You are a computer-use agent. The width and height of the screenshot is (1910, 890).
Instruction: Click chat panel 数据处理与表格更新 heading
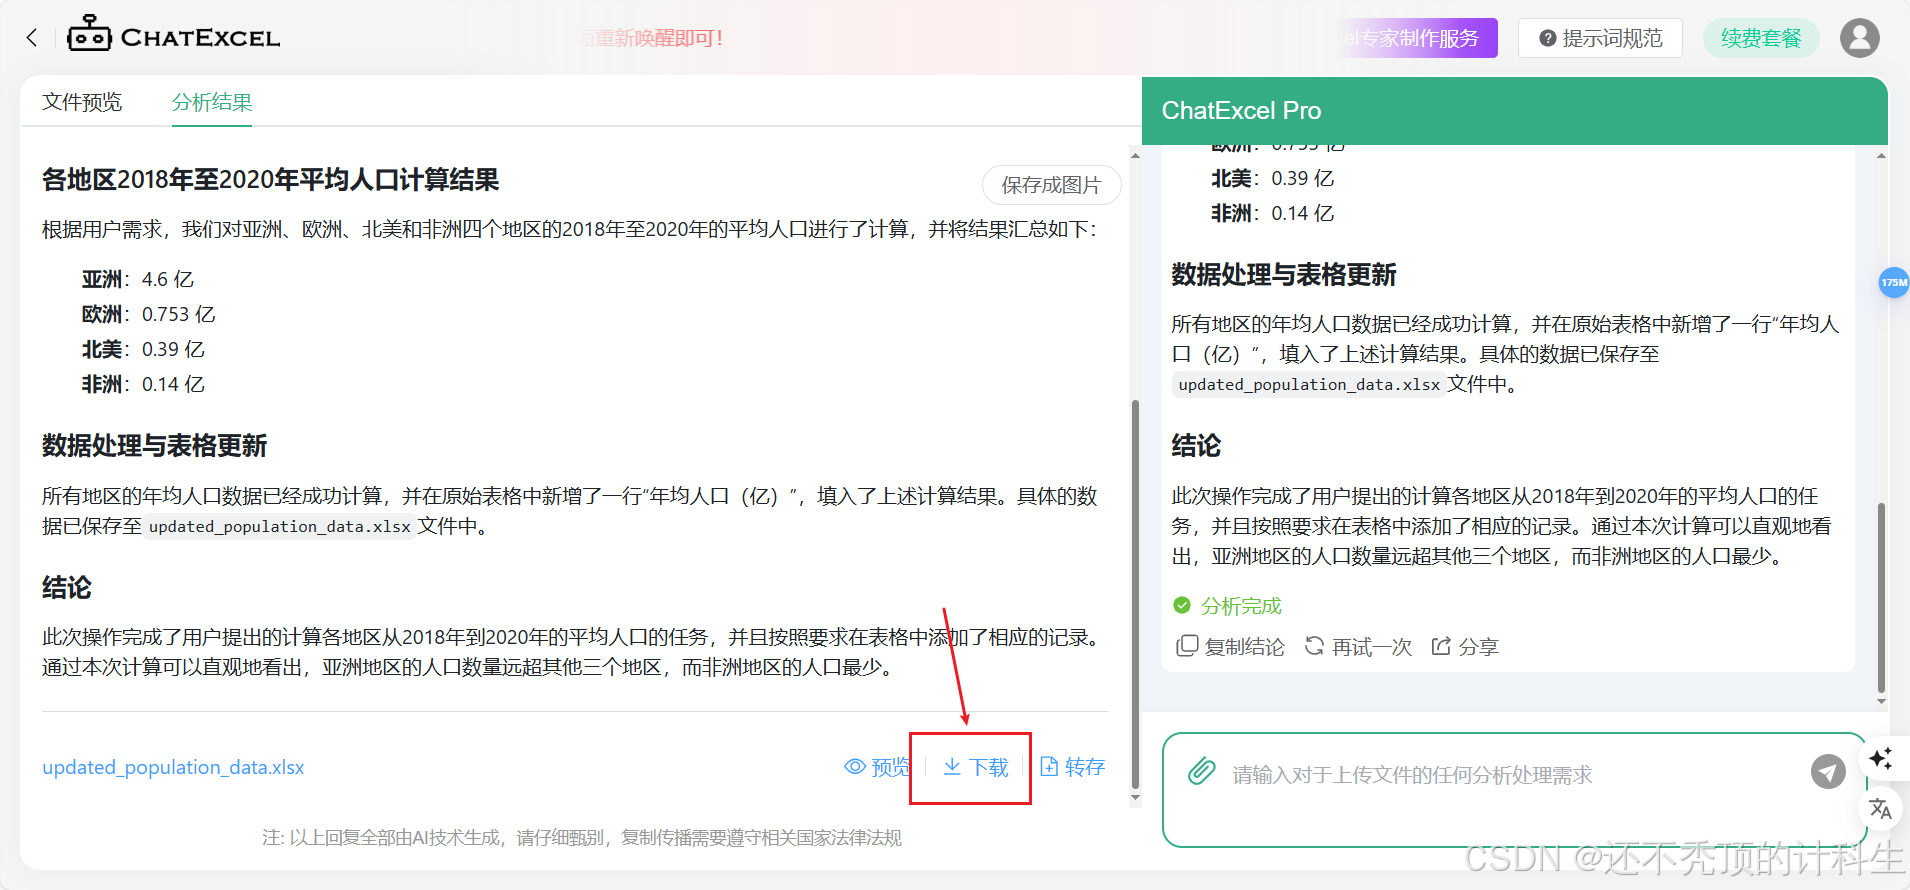pyautogui.click(x=1284, y=275)
